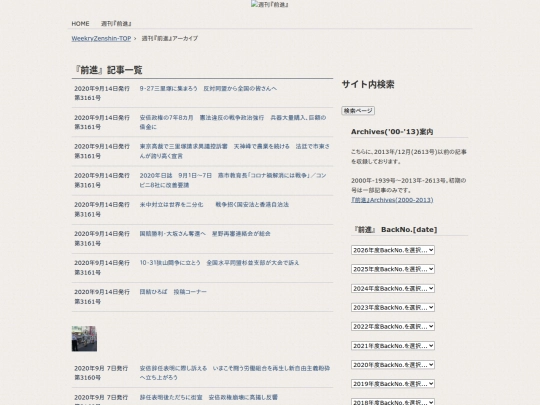This screenshot has height=405, width=540.
Task: Open the 週刊『前進』 navigation menu item
Action: [x=116, y=23]
